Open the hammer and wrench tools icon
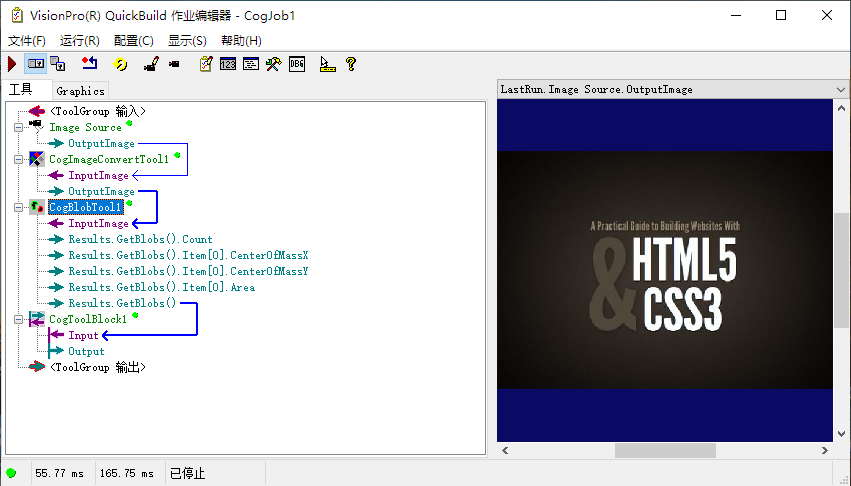 pos(274,64)
